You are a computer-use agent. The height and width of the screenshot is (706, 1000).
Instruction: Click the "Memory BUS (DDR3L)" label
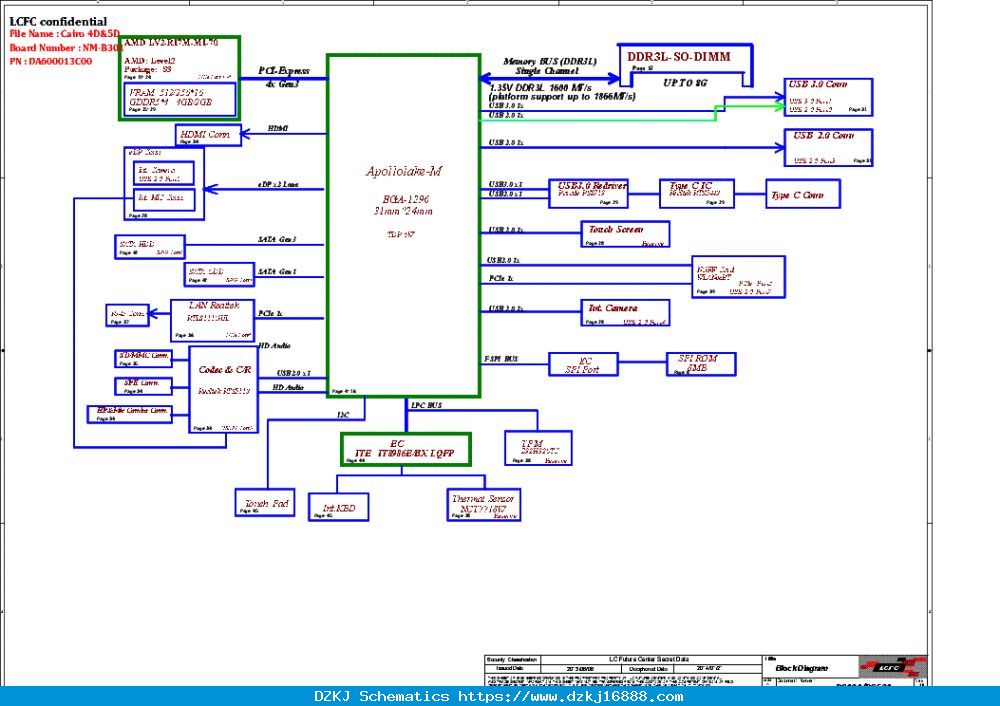click(x=550, y=61)
